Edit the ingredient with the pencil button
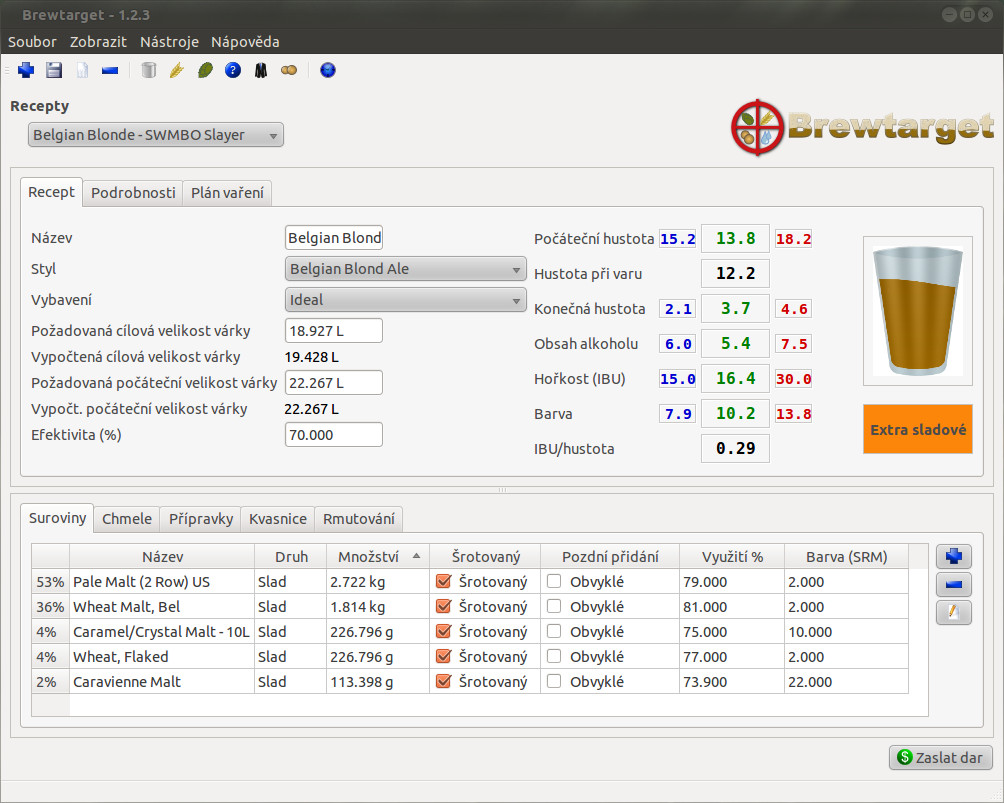This screenshot has height=803, width=1004. point(954,613)
